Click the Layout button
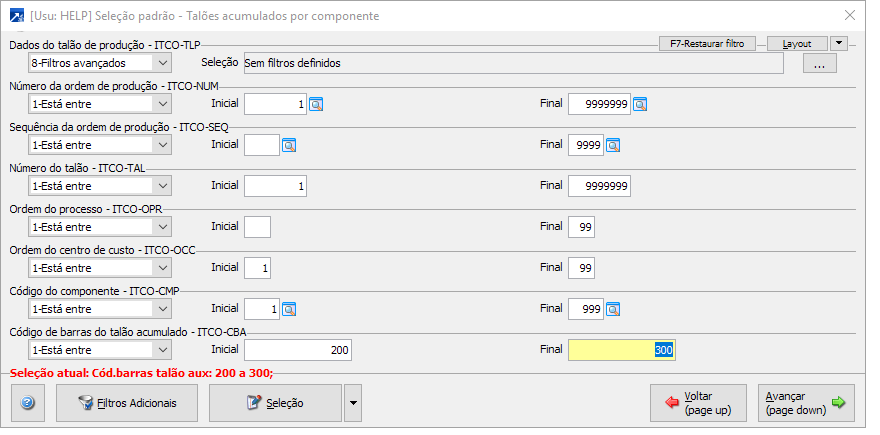This screenshot has height=435, width=880. pos(797,44)
